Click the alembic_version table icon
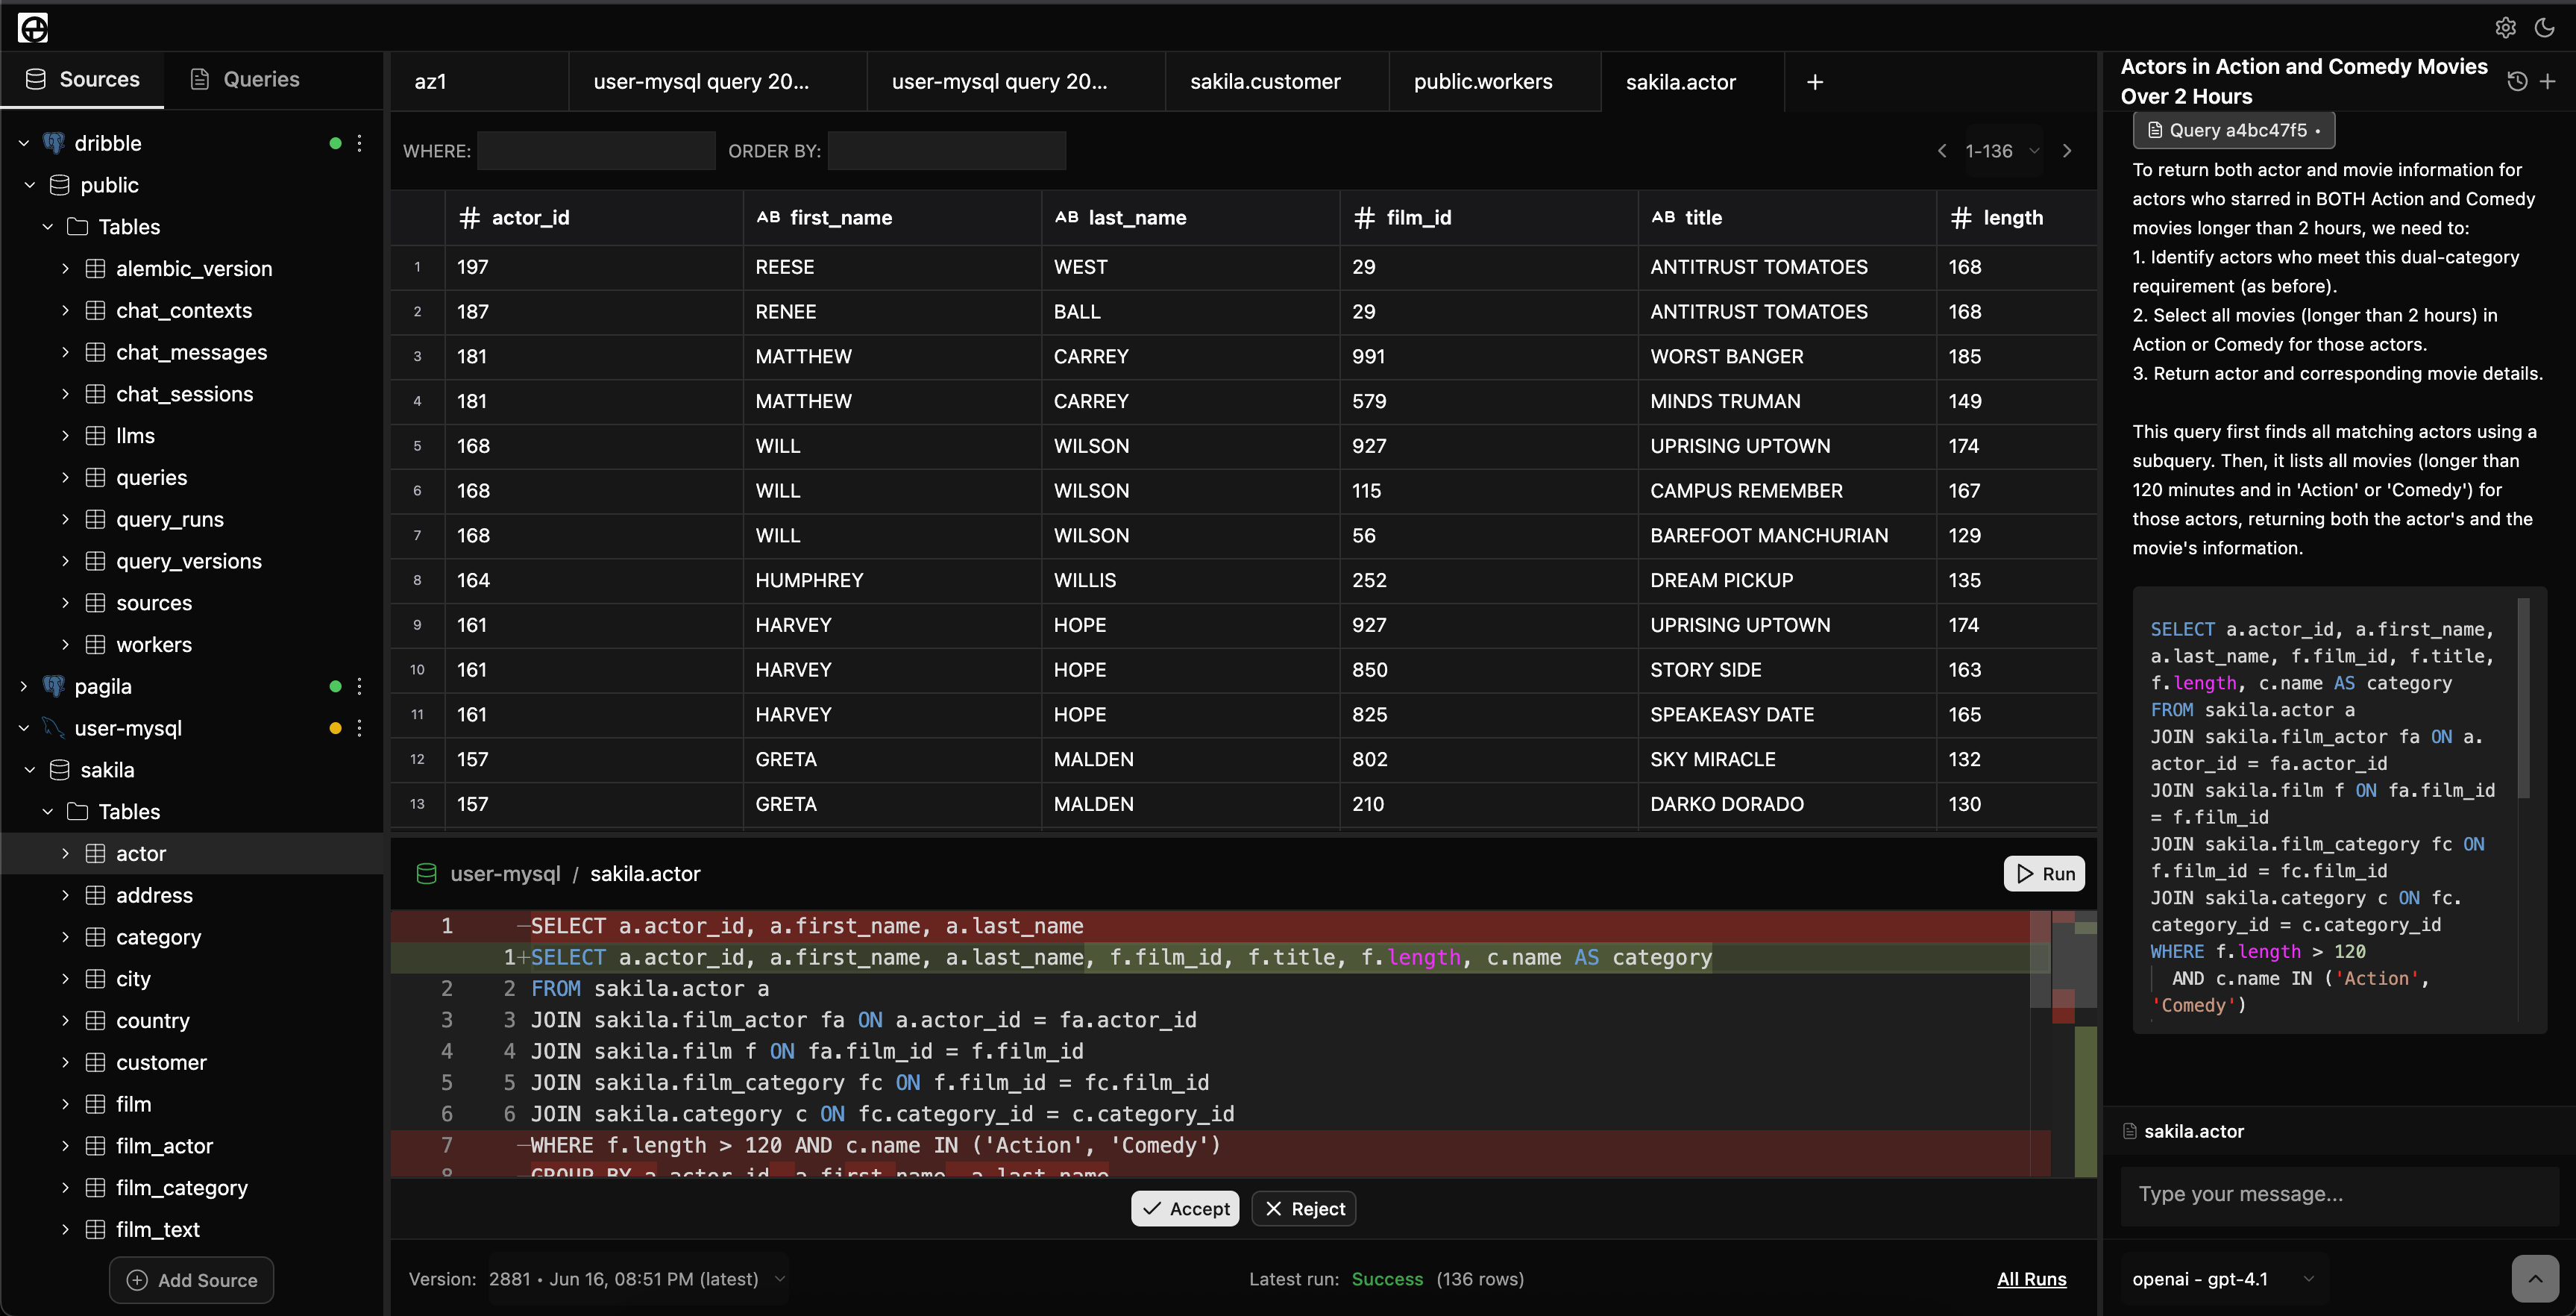 tap(95, 269)
